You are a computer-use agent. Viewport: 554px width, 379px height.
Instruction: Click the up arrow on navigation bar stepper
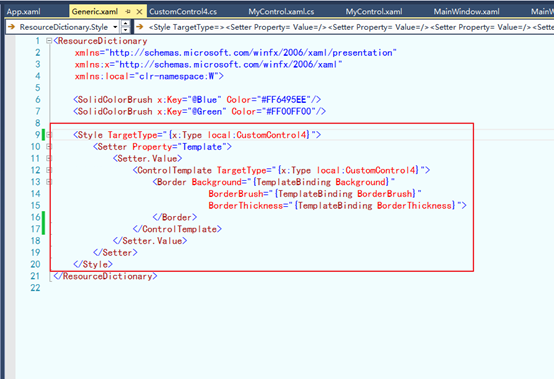coord(125,24)
